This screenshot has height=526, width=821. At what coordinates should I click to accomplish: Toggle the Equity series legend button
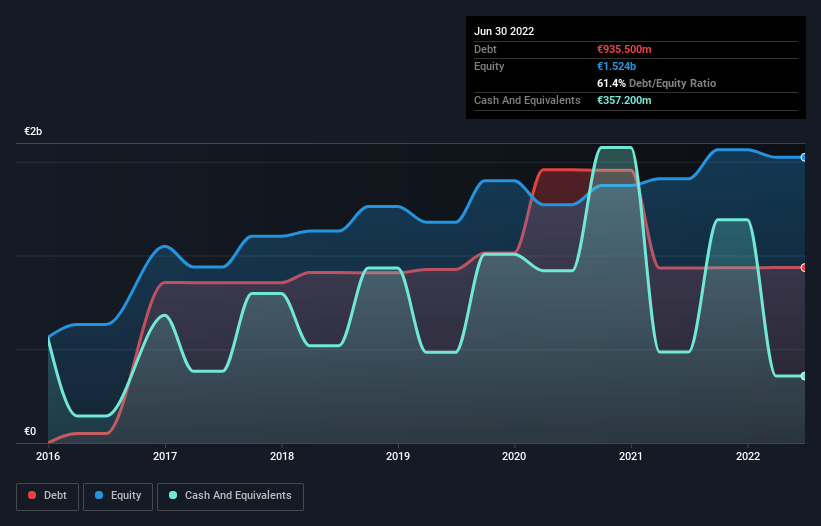(x=118, y=496)
